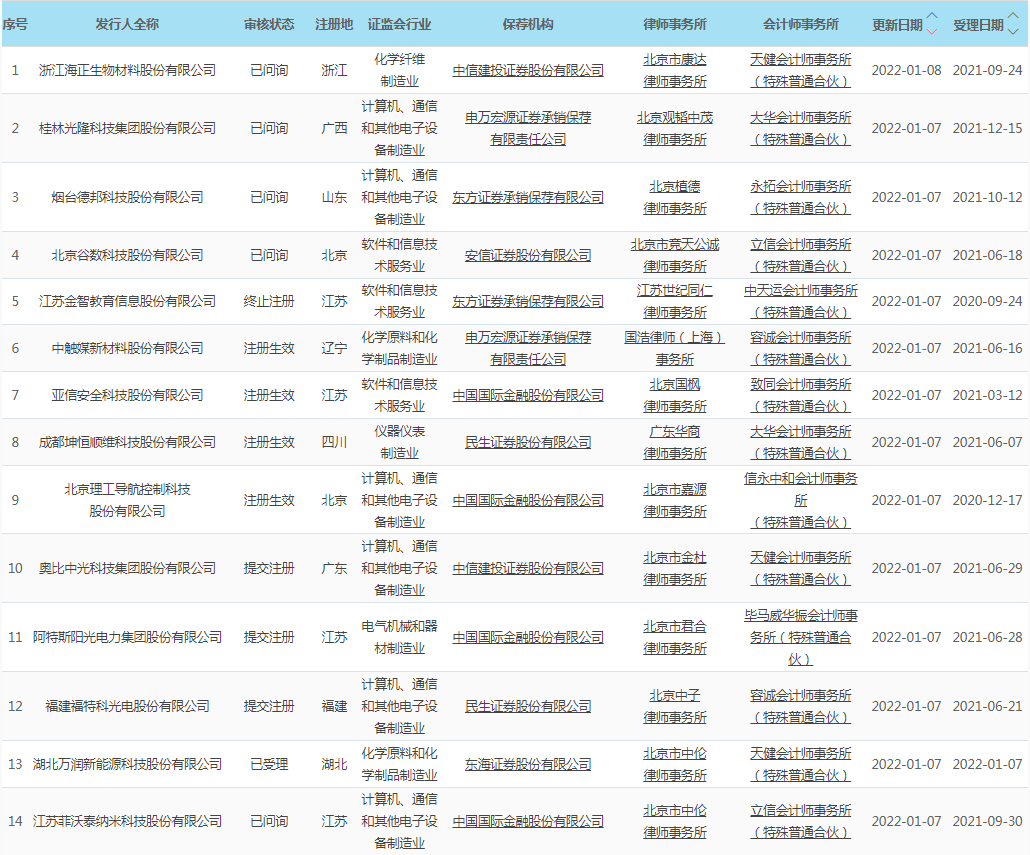Sort 更新日期 column descending with red down arrow

point(932,31)
